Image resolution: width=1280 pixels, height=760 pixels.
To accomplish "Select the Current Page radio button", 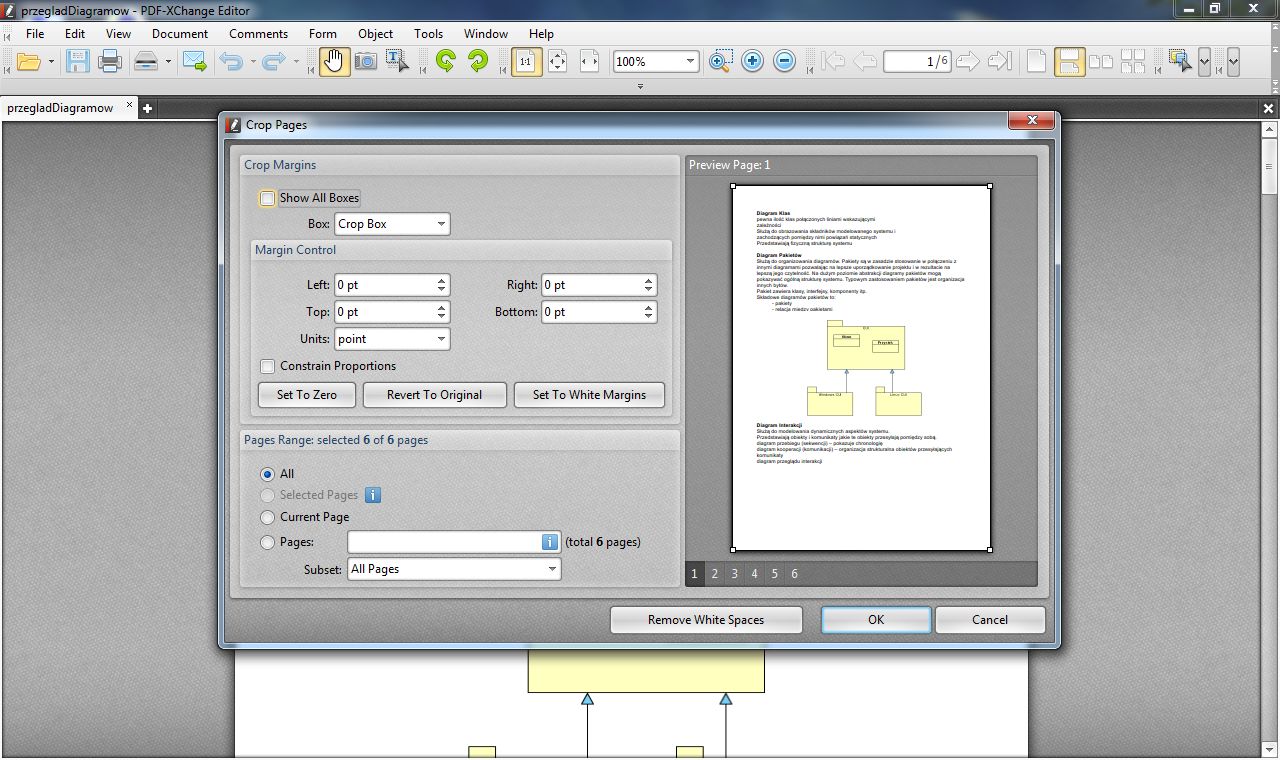I will (x=267, y=517).
